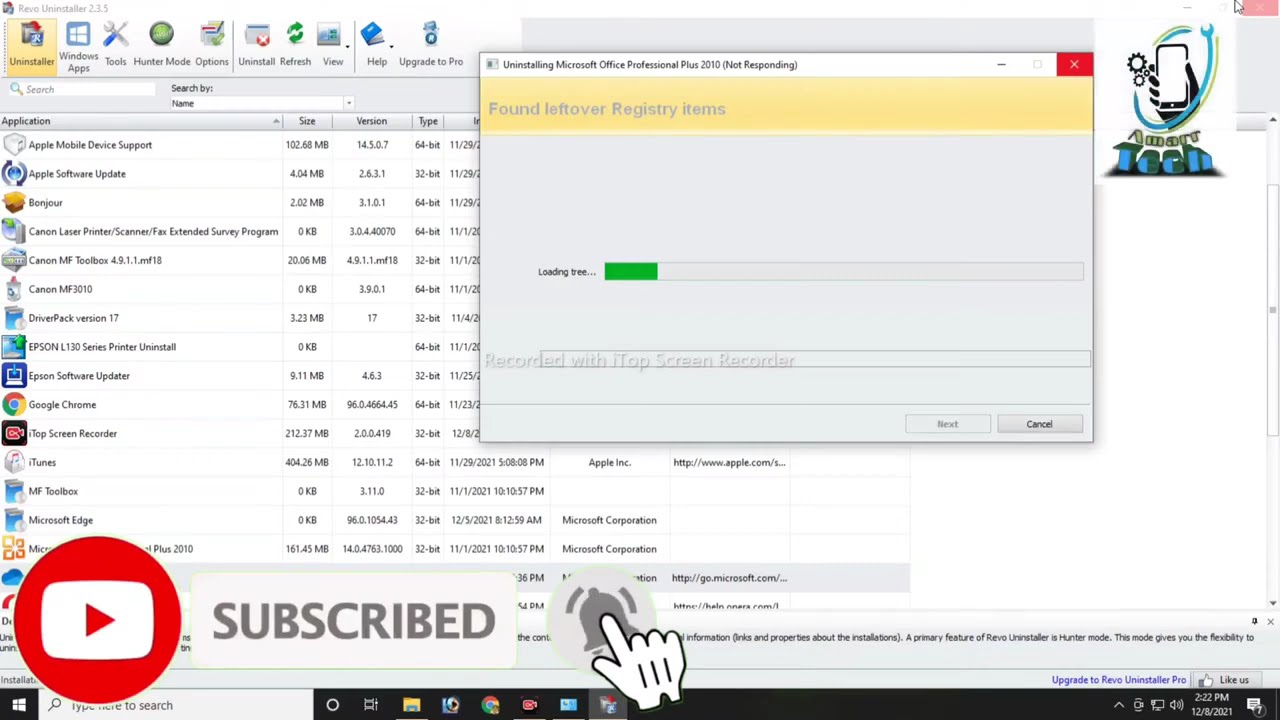Select the Bonjour application icon
Screen dimensions: 1280x720
tap(14, 203)
